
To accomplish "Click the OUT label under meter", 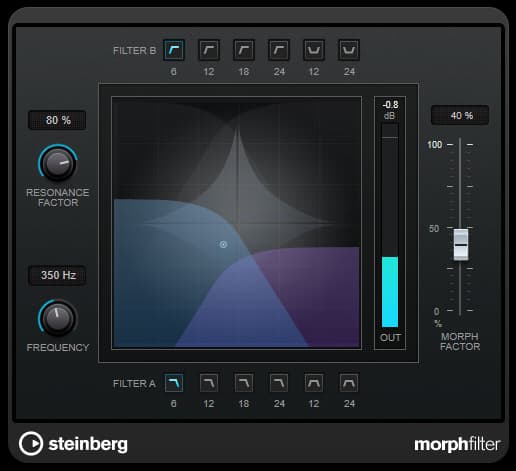I will coord(390,338).
